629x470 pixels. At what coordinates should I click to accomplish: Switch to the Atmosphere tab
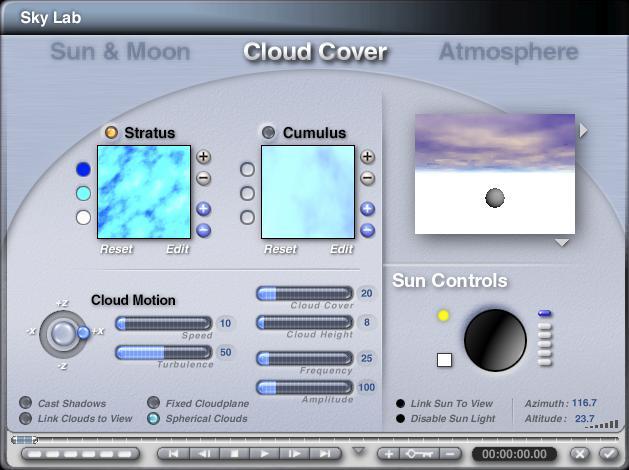tap(509, 52)
